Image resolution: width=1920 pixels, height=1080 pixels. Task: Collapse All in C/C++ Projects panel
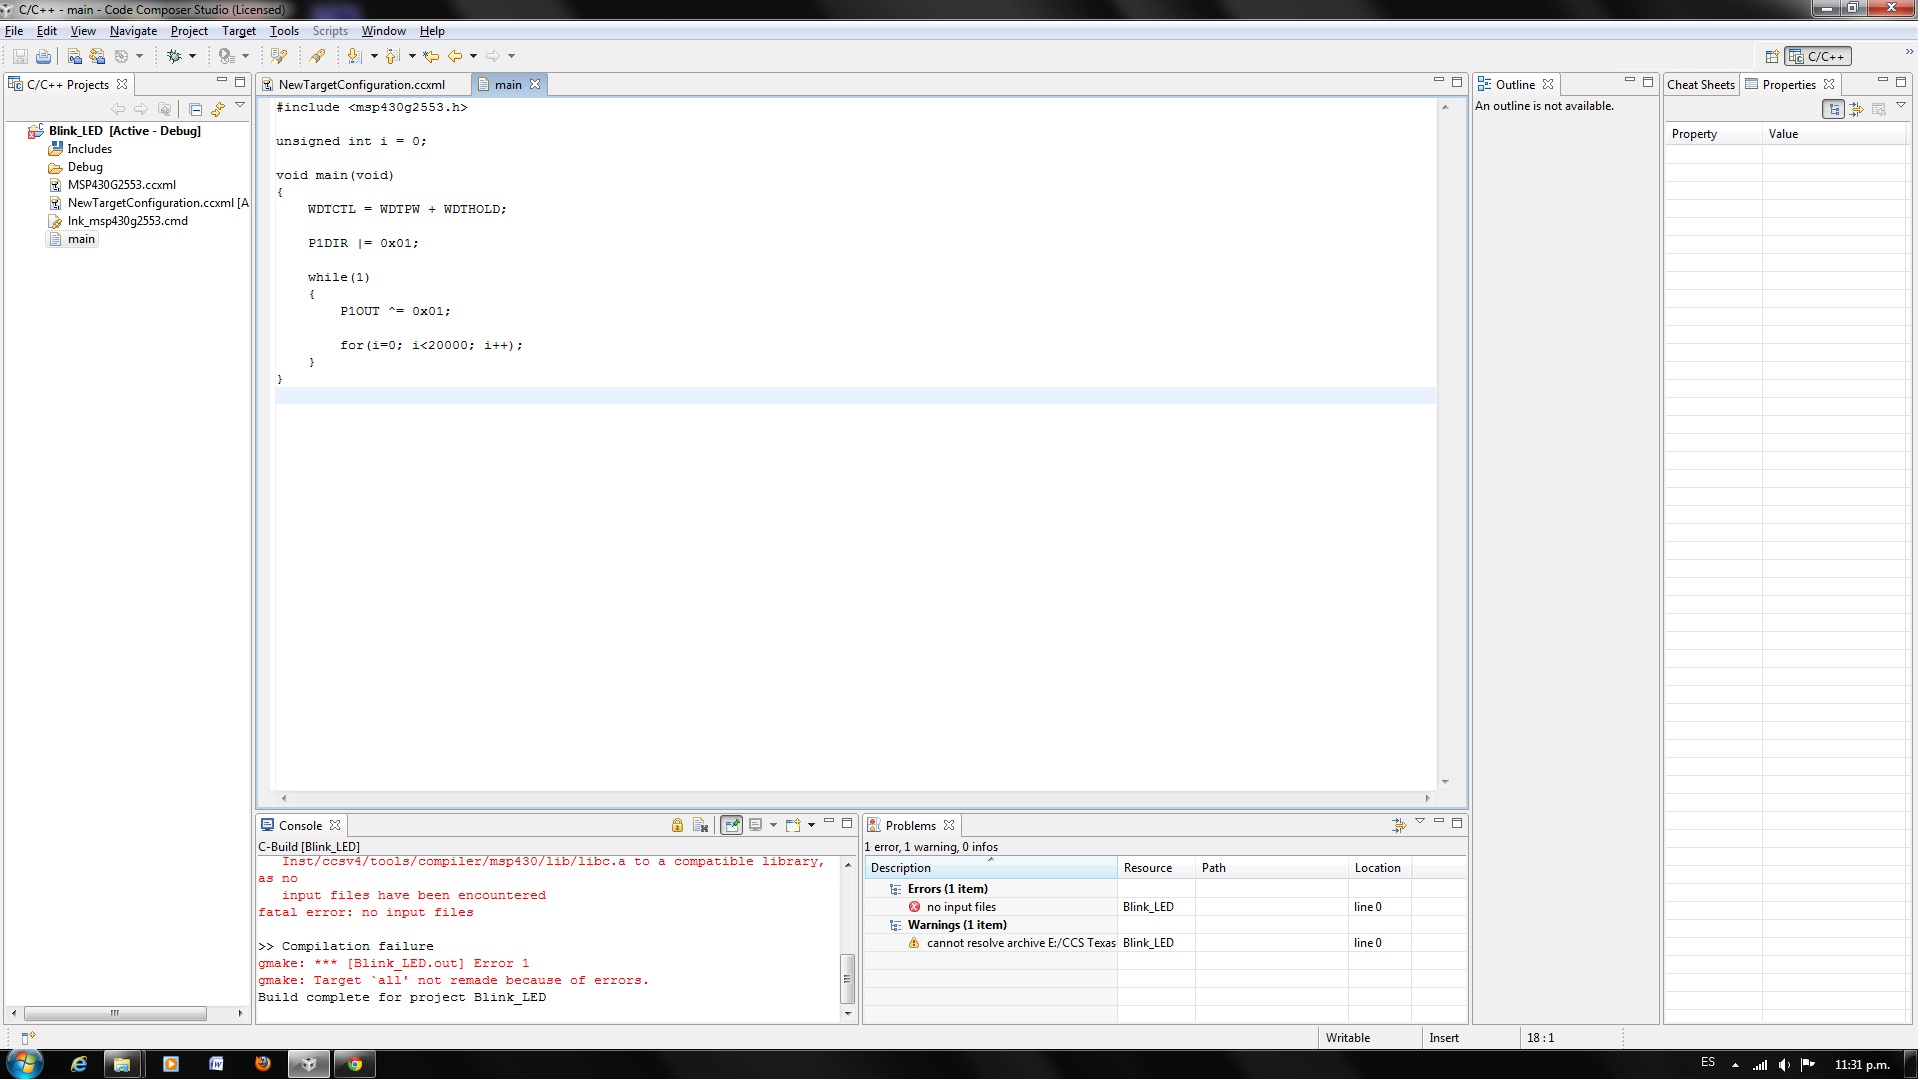point(195,109)
